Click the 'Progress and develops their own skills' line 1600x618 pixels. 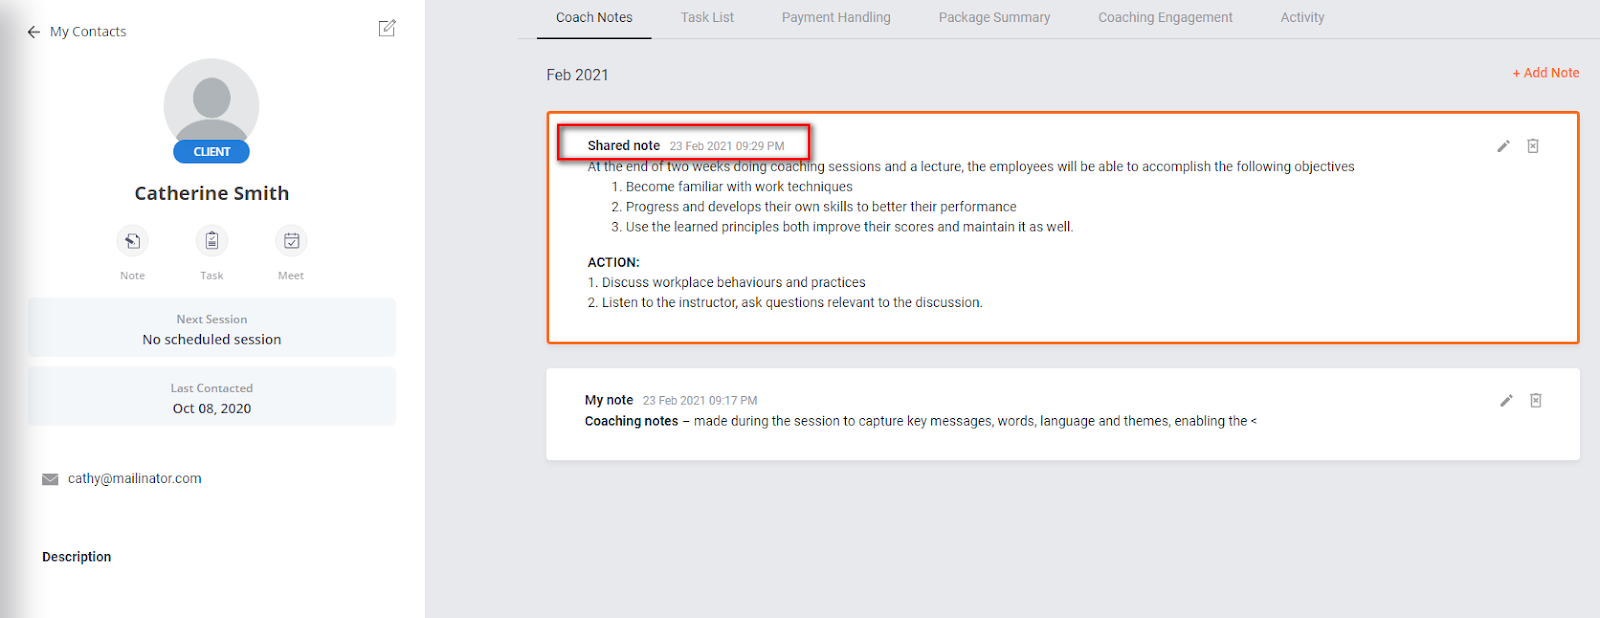pyautogui.click(x=821, y=207)
